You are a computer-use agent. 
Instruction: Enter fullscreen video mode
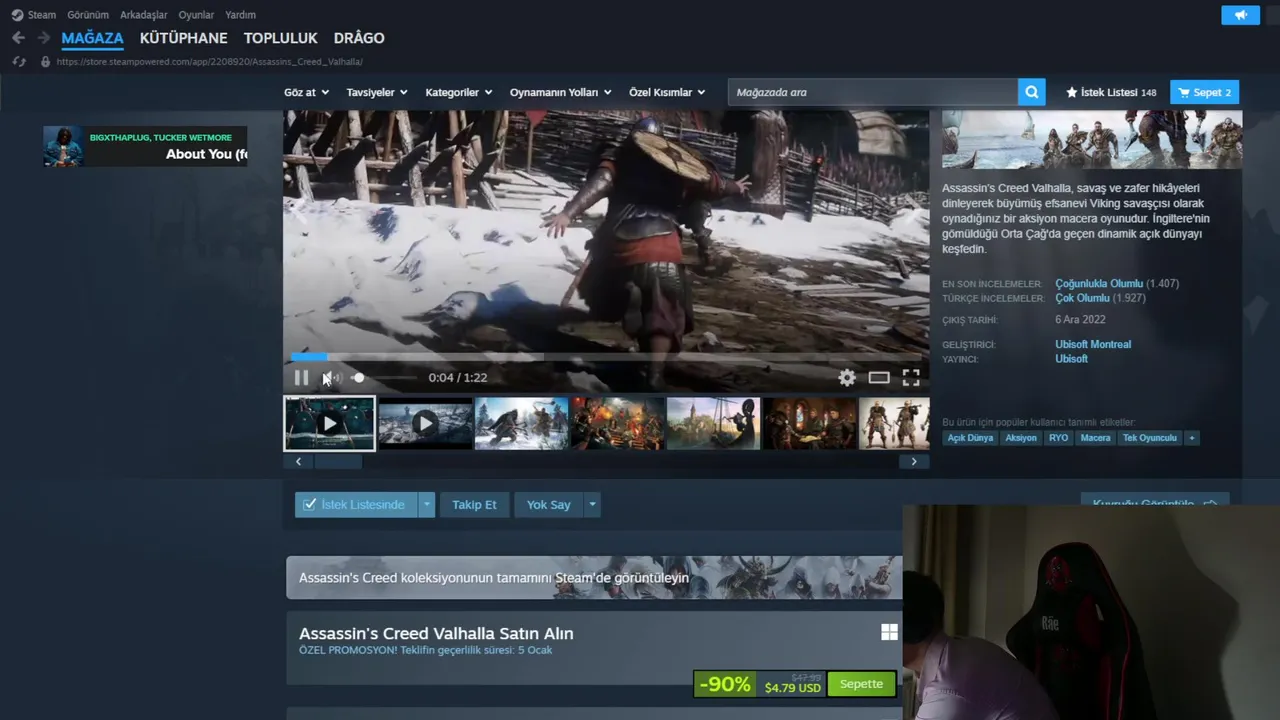(911, 378)
